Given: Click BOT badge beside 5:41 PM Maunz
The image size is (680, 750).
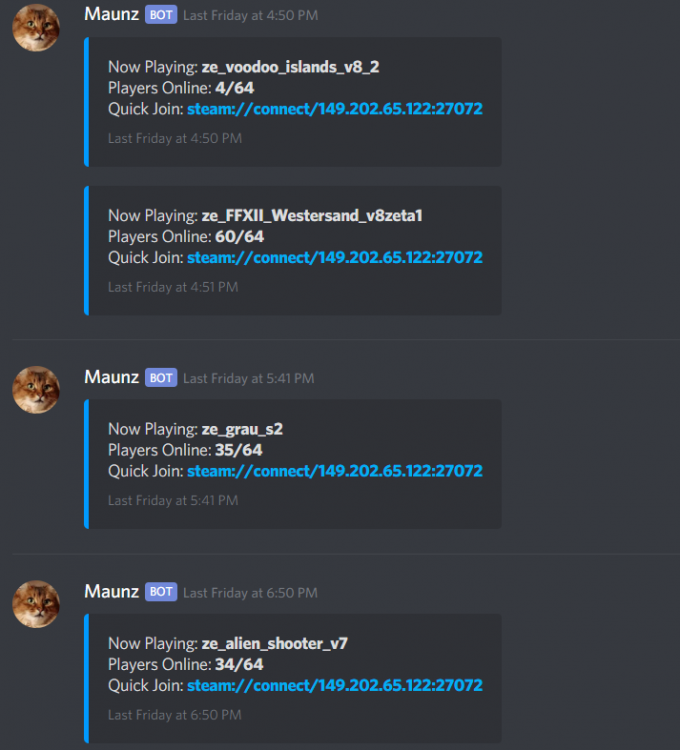Looking at the screenshot, I should tap(161, 378).
